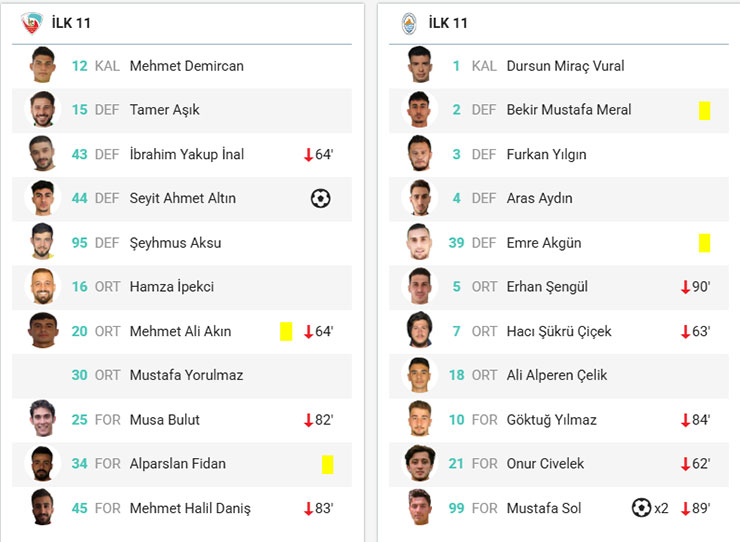The width and height of the screenshot is (740, 542).
Task: Click Emre Akgün's yellow card
Action: click(704, 243)
